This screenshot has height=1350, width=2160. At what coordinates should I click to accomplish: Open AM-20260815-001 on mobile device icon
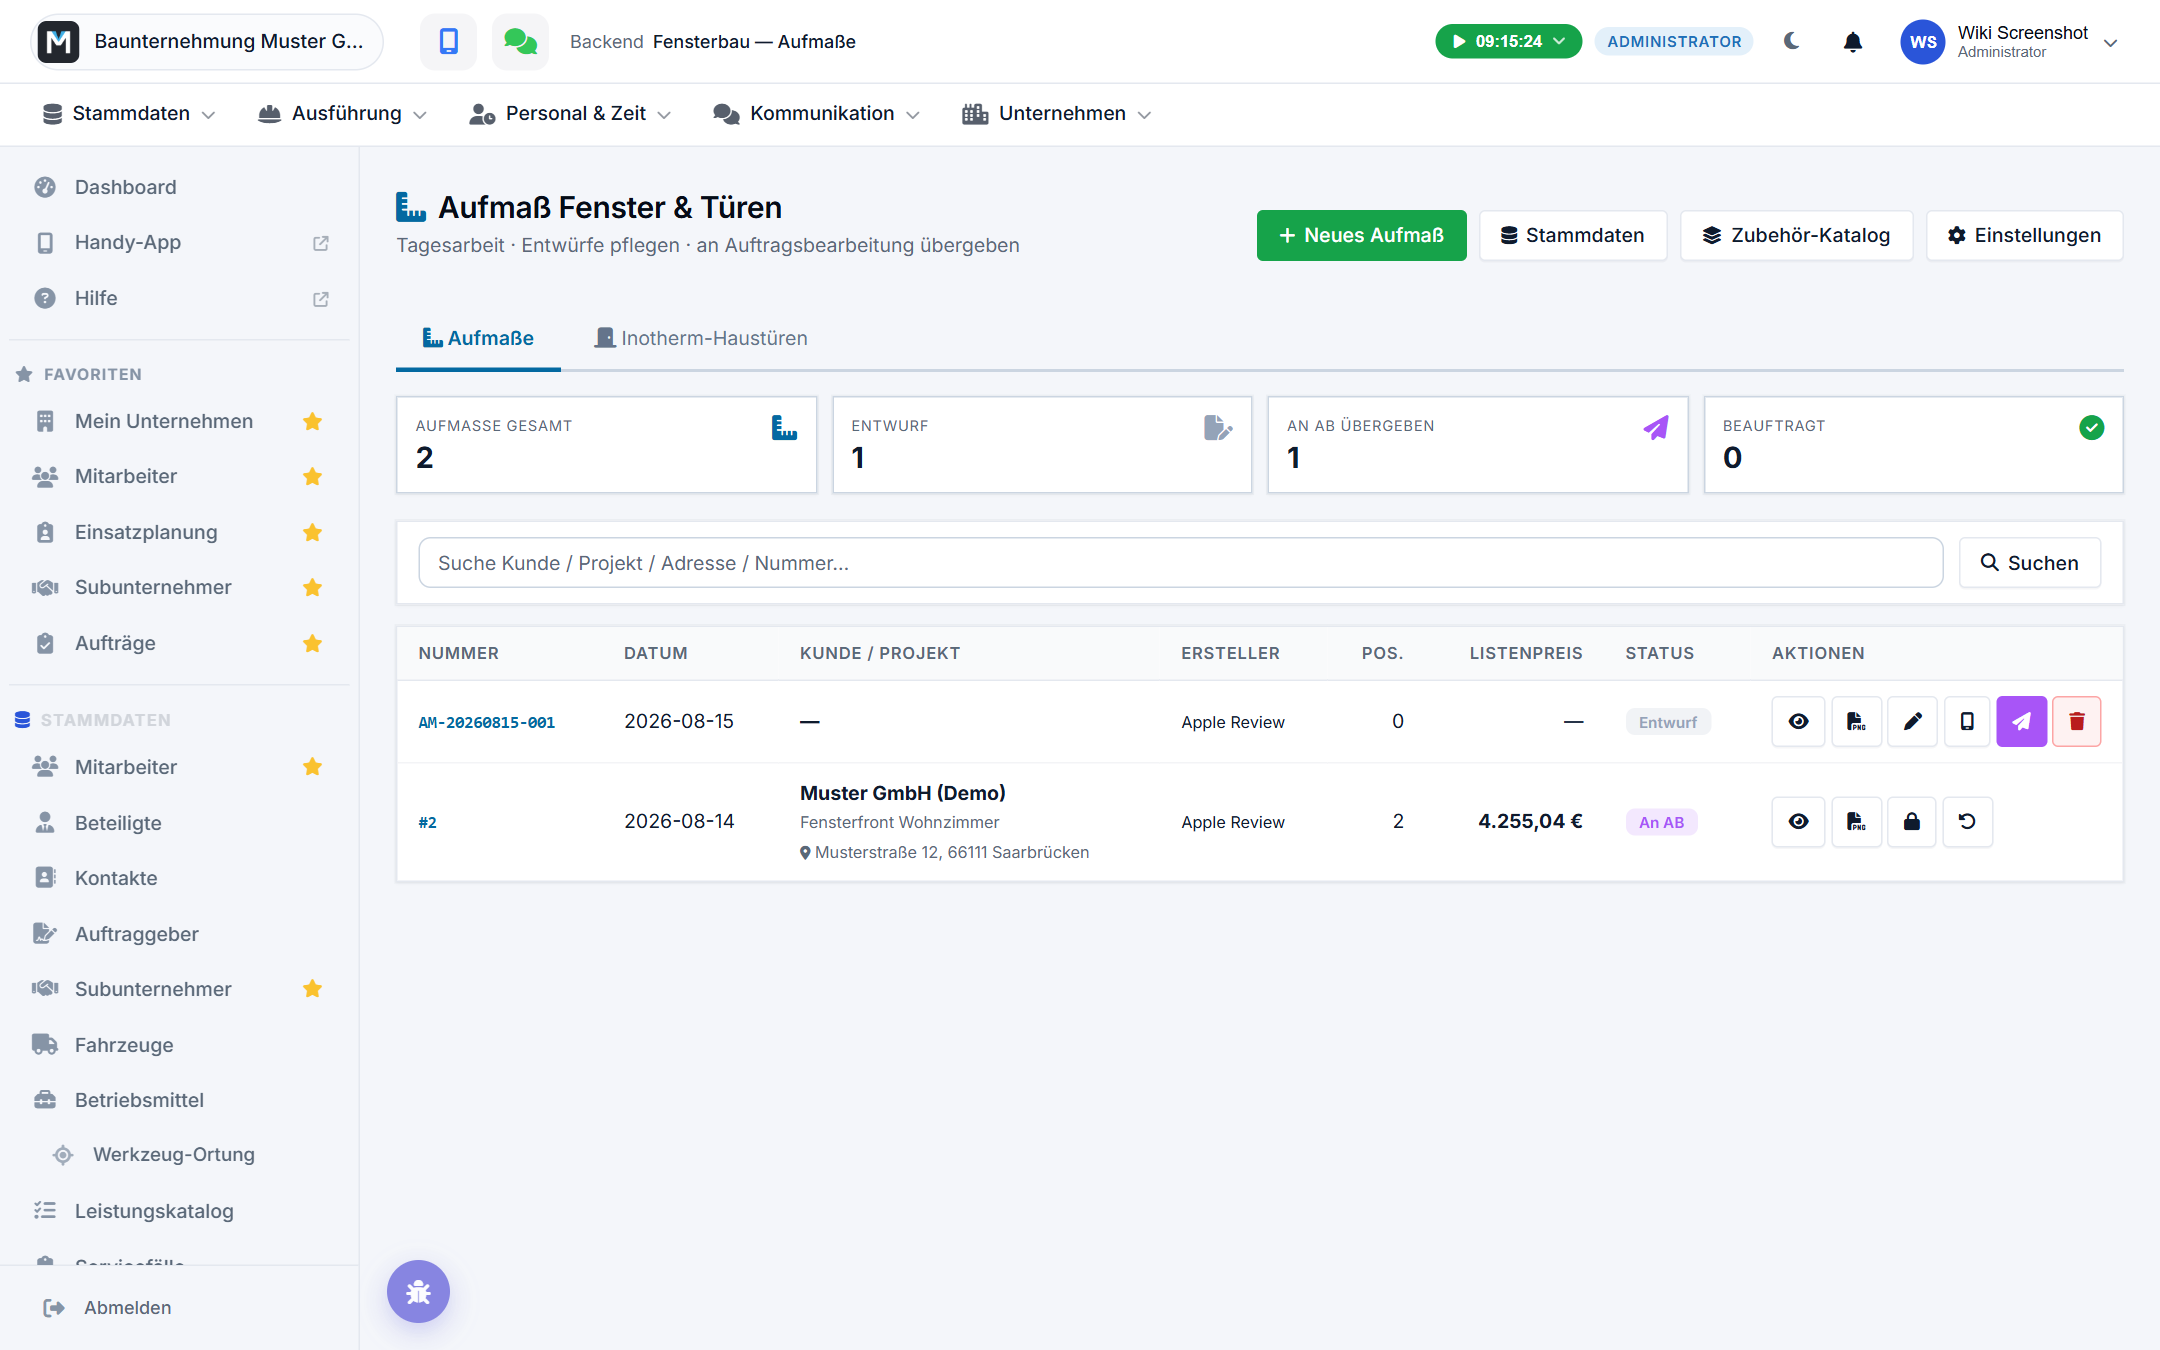click(1967, 722)
